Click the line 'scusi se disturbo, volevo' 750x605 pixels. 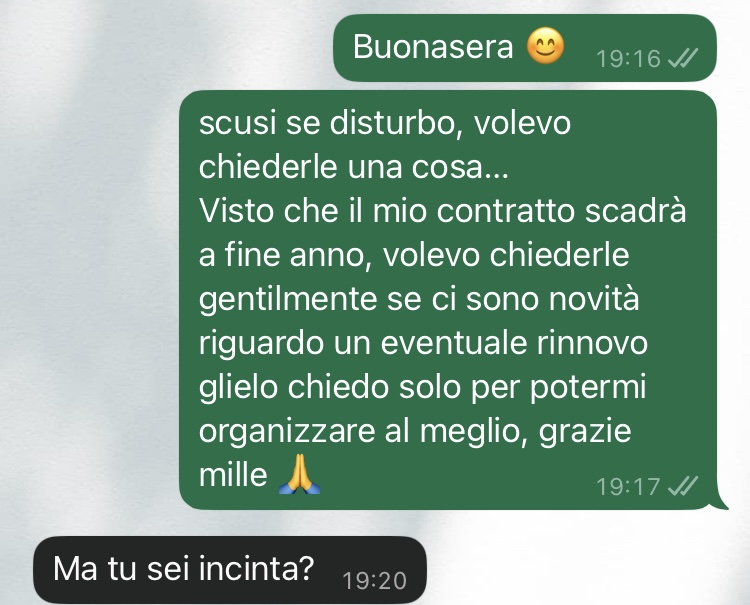click(x=385, y=123)
